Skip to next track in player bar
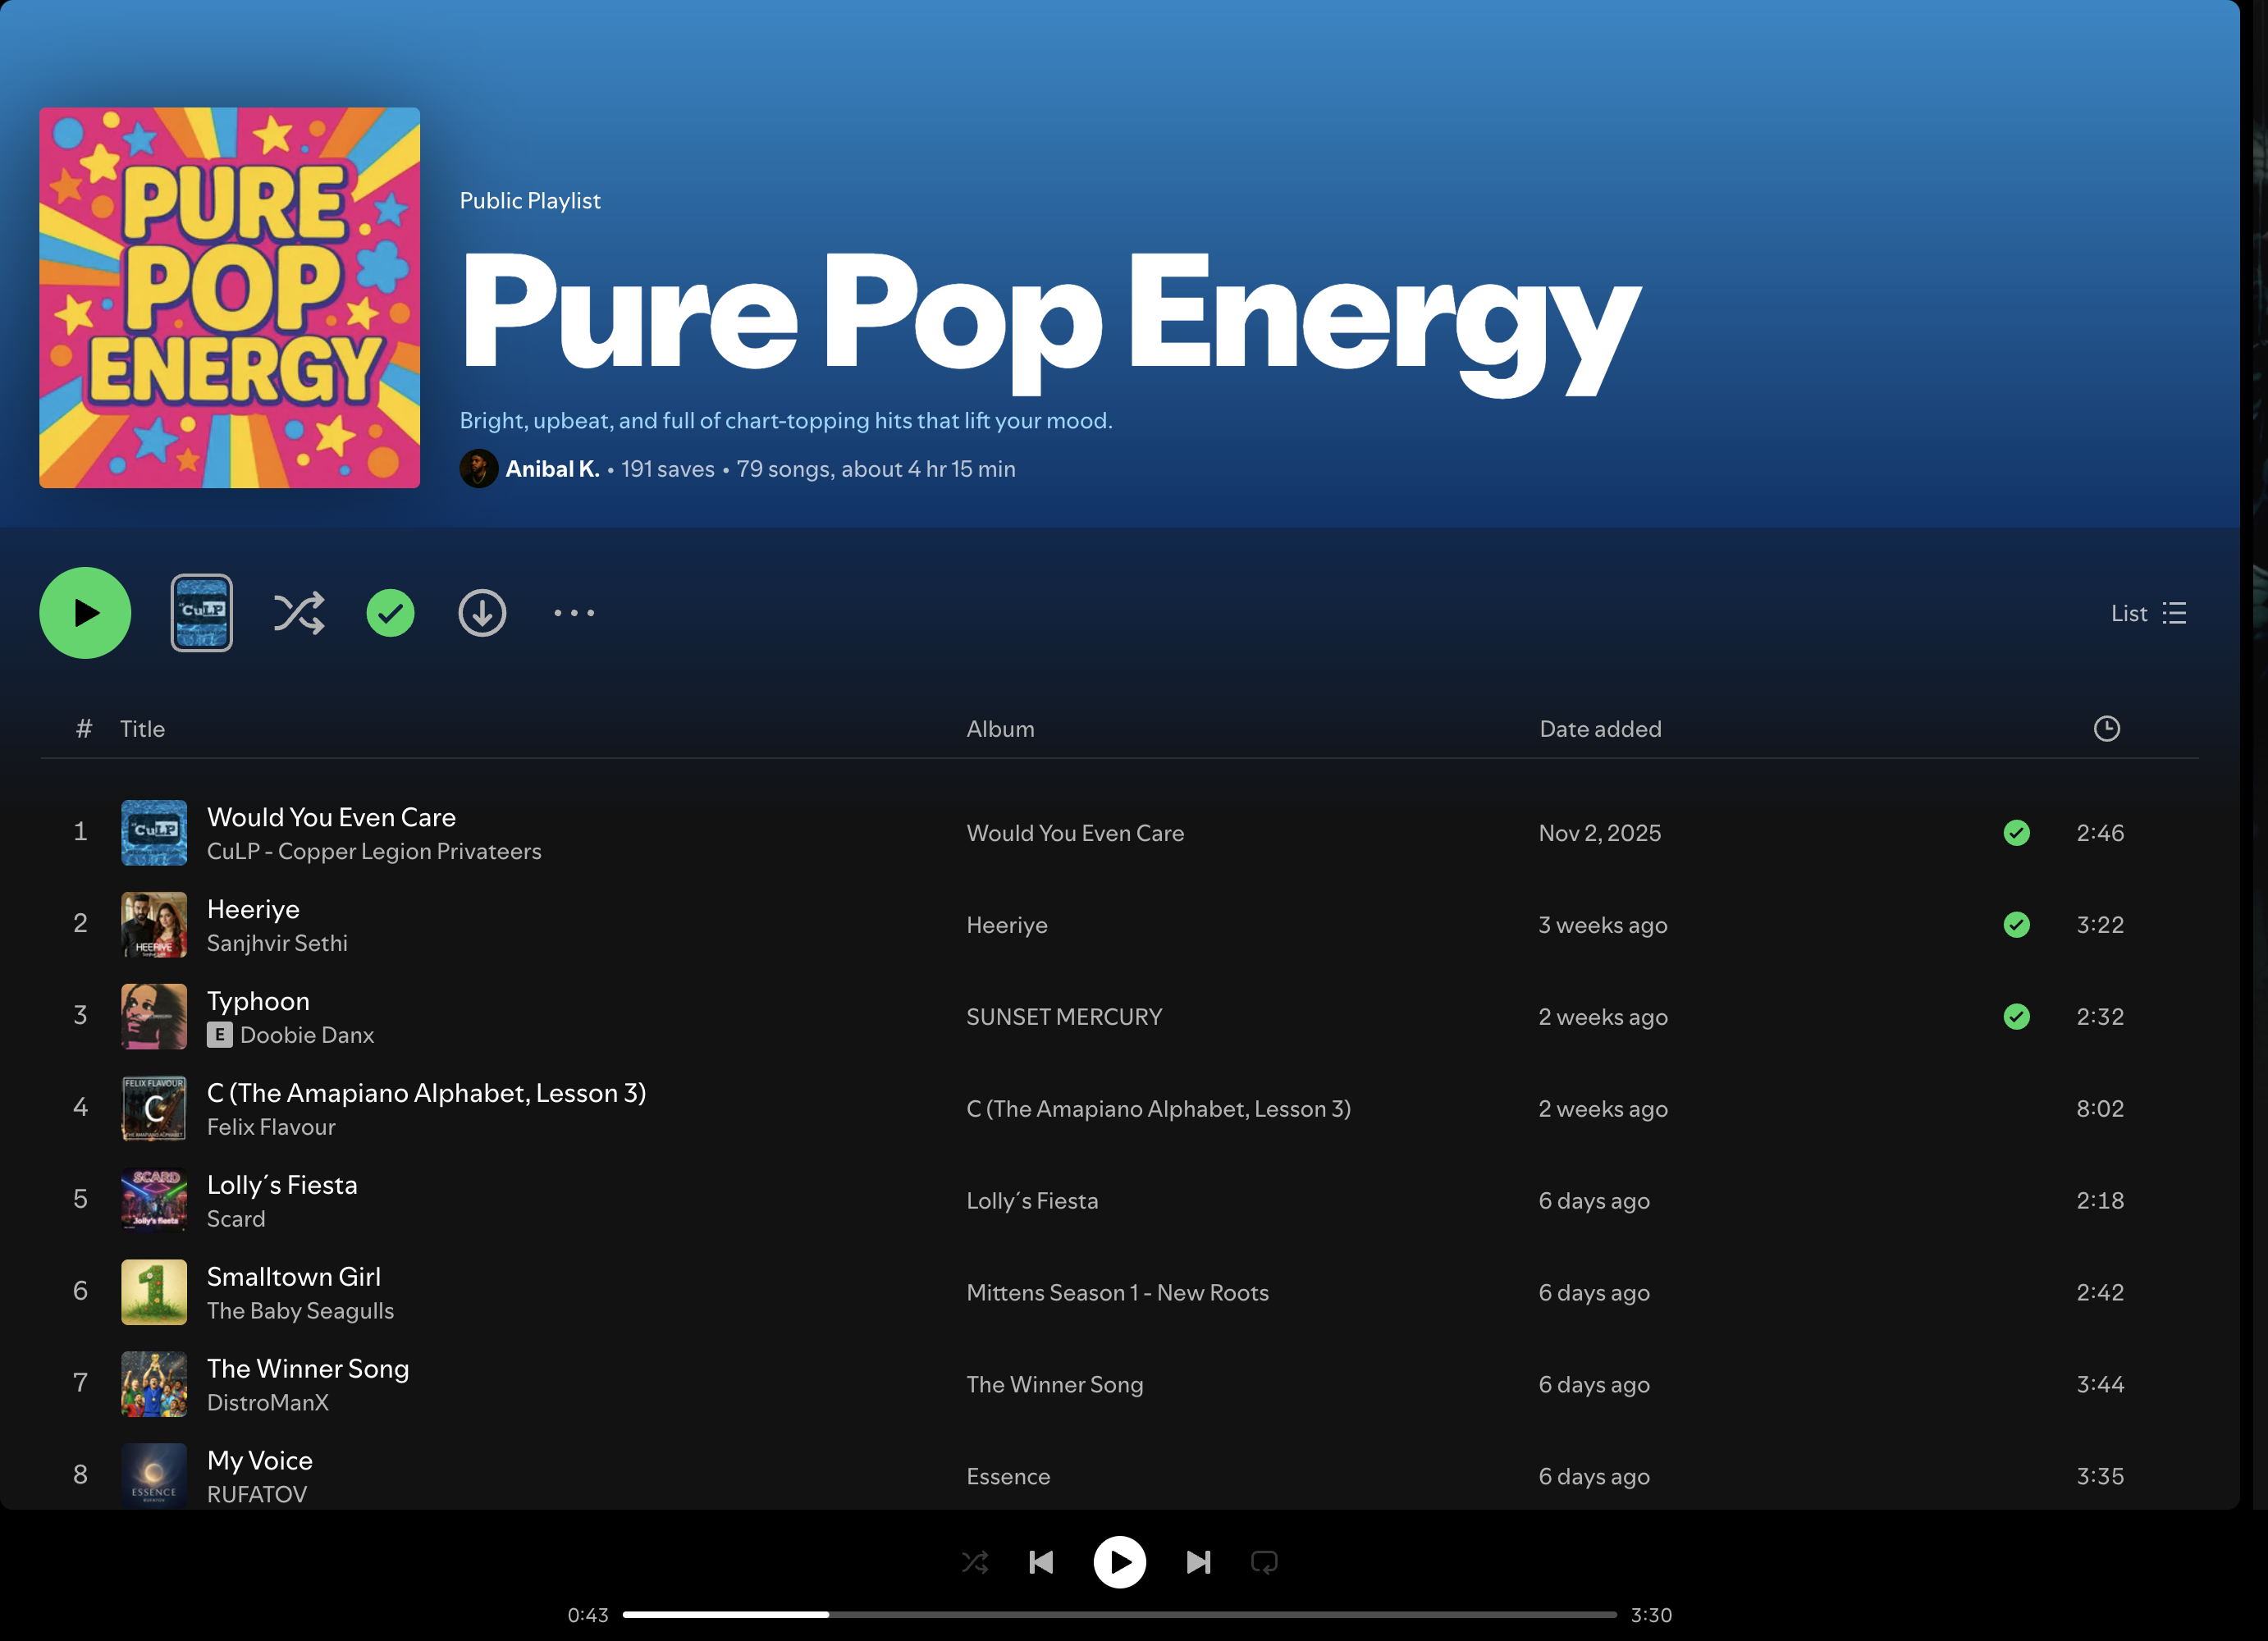 tap(1198, 1562)
